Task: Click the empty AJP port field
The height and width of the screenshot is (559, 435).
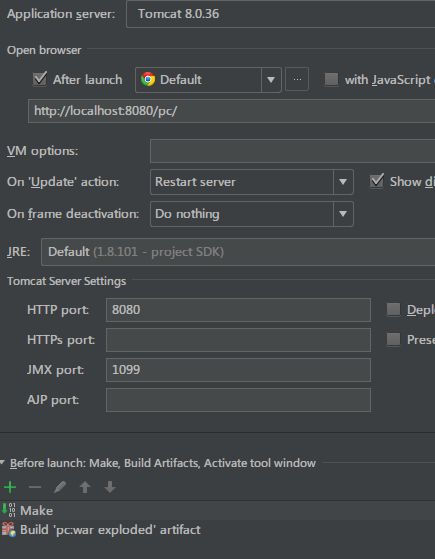Action: [238, 400]
